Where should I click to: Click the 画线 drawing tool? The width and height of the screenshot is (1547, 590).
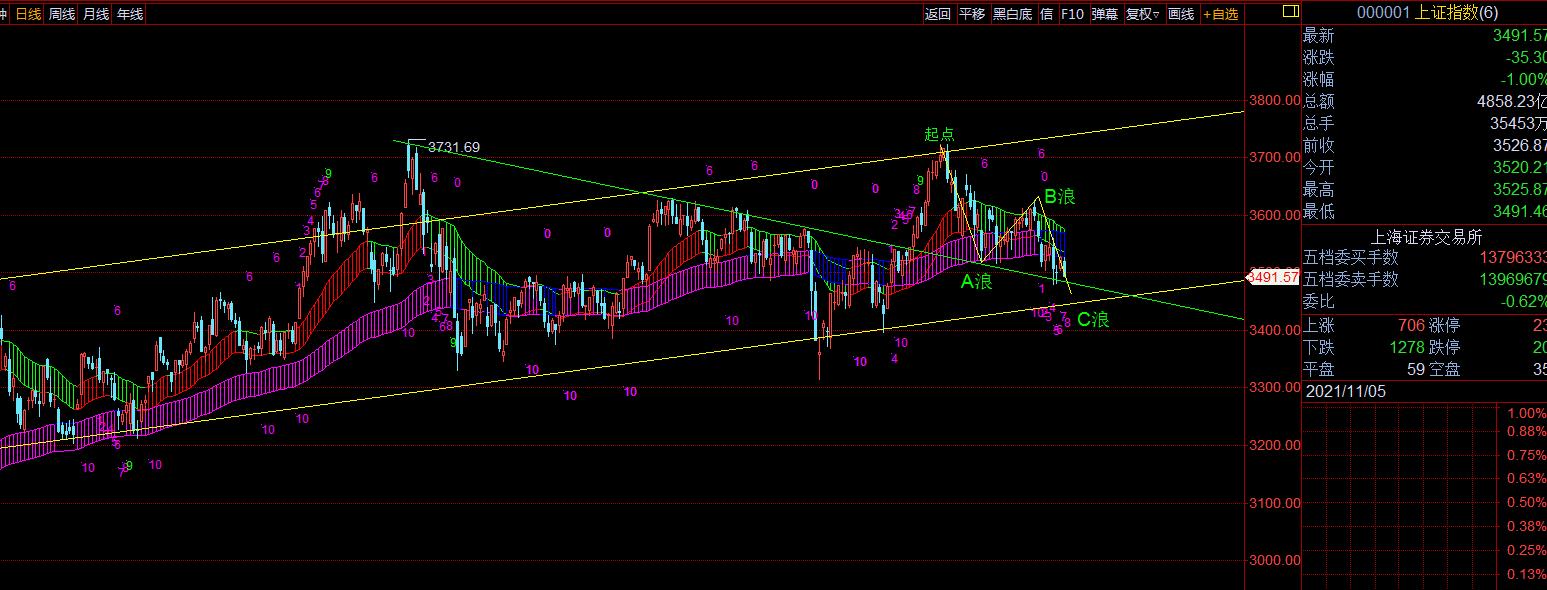point(1181,14)
